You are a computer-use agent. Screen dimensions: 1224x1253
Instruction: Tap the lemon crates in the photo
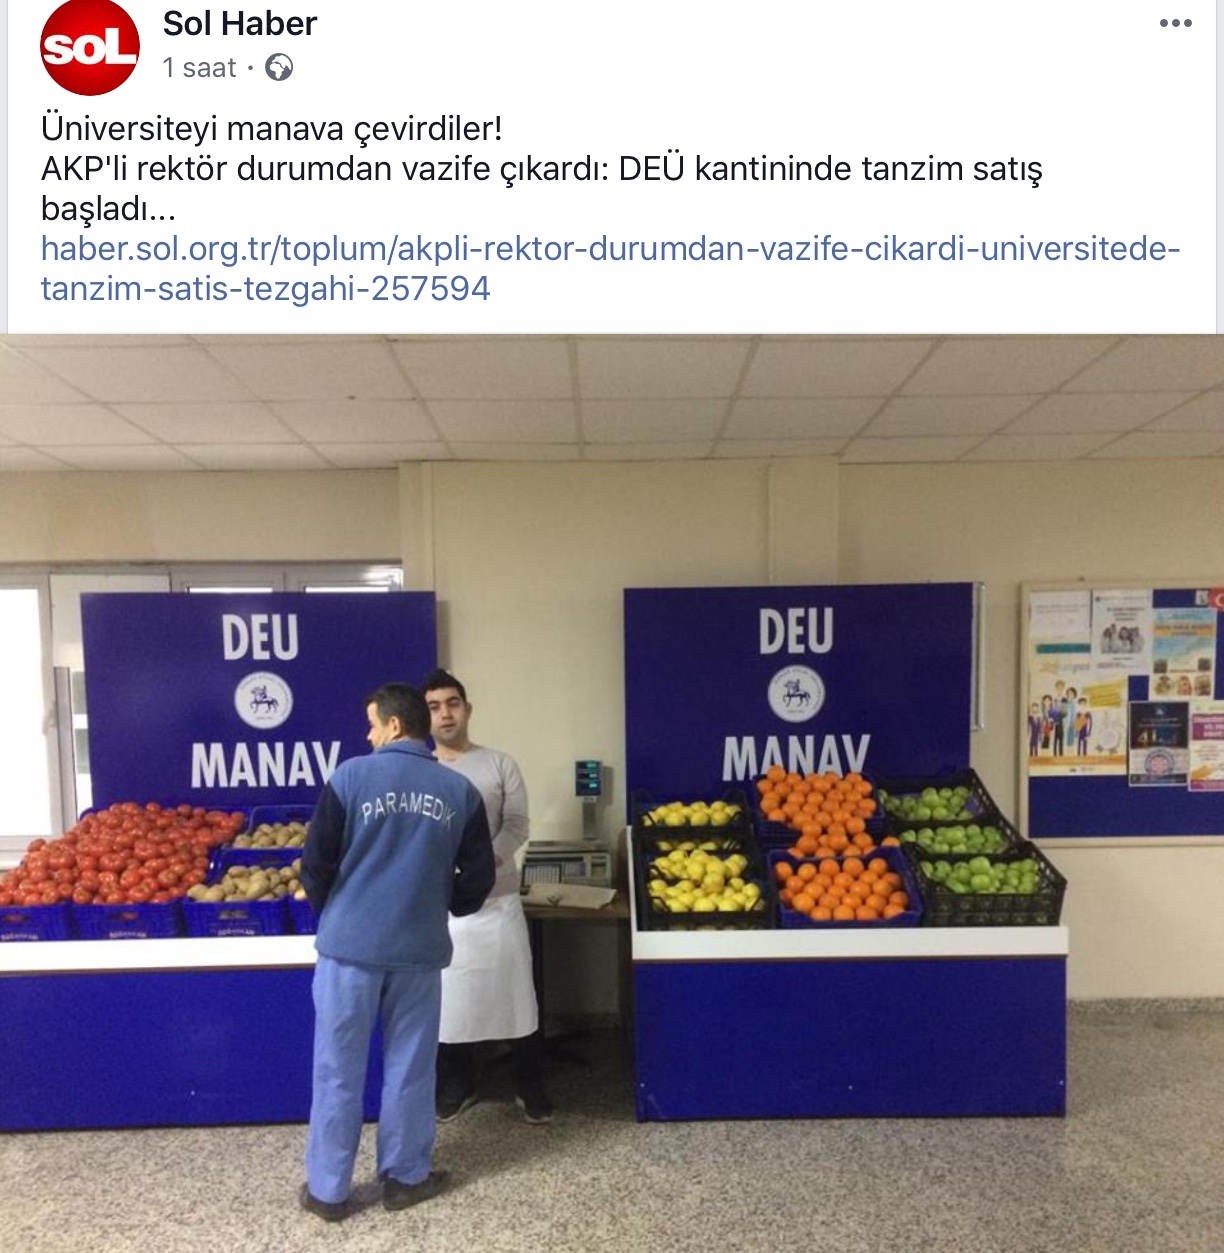coord(699,860)
